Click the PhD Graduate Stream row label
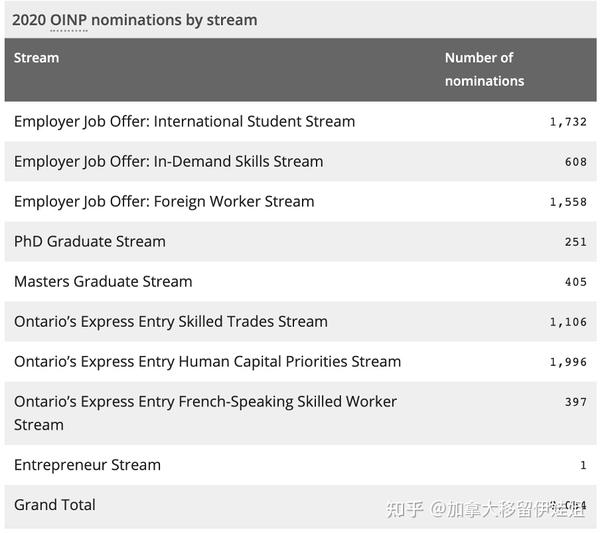Screen dimensions: 600x534 90,242
